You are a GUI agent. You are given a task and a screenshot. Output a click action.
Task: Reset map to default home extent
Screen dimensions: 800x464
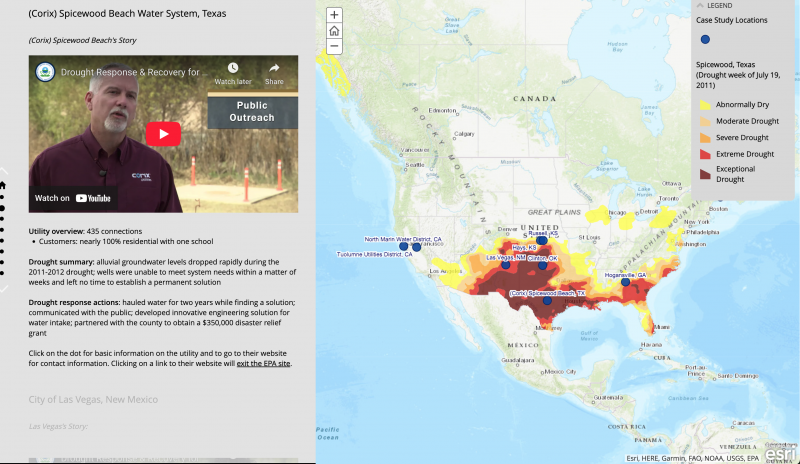(334, 31)
